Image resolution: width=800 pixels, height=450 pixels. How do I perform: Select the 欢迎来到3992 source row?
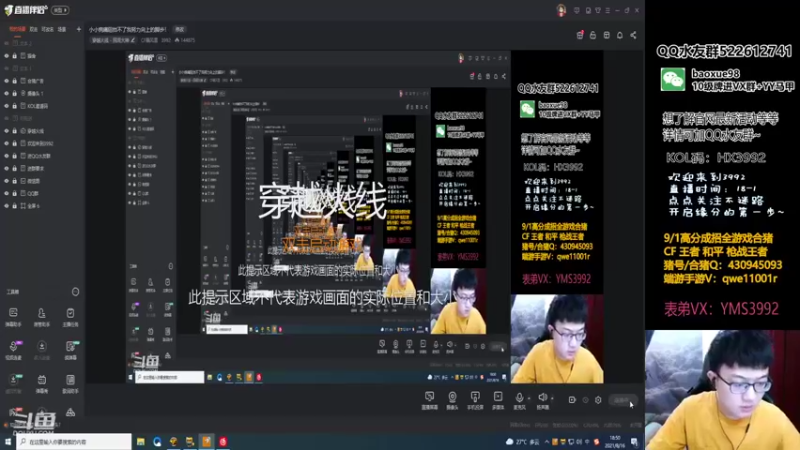pyautogui.click(x=42, y=143)
